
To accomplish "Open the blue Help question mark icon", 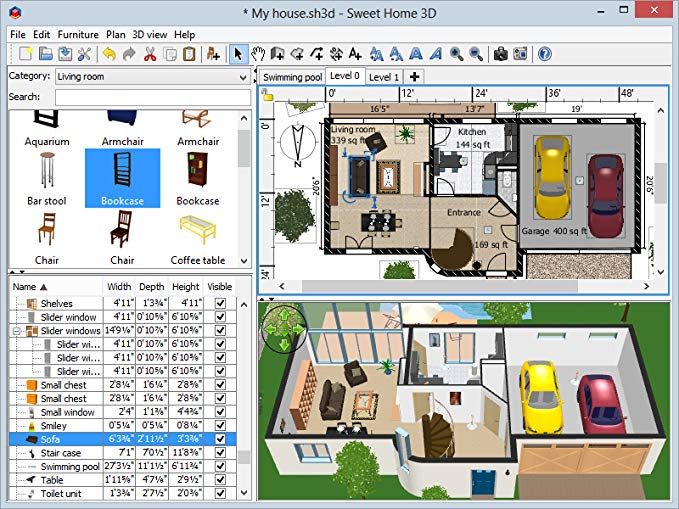I will tap(545, 54).
